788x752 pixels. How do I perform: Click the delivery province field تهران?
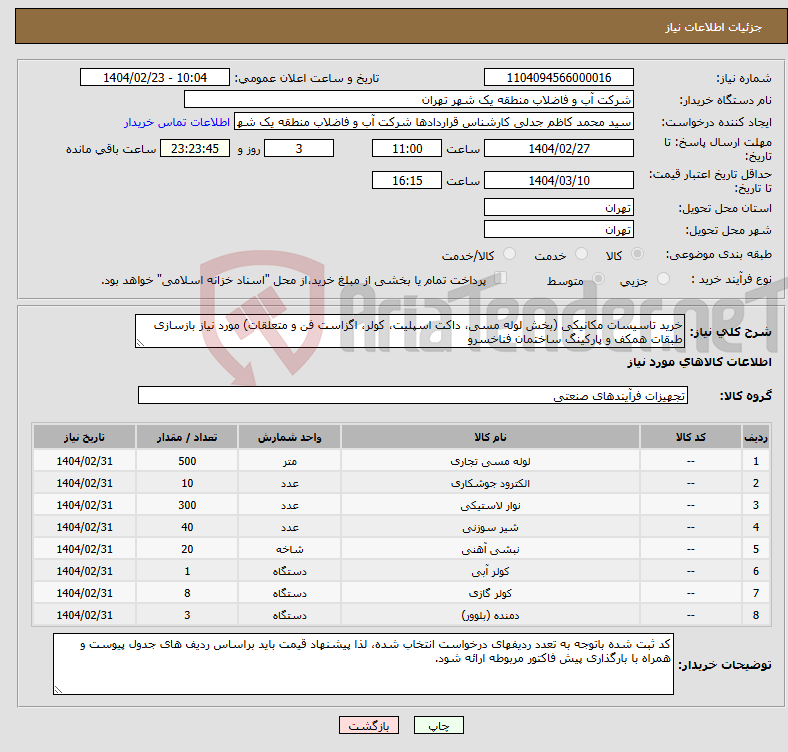[558, 207]
